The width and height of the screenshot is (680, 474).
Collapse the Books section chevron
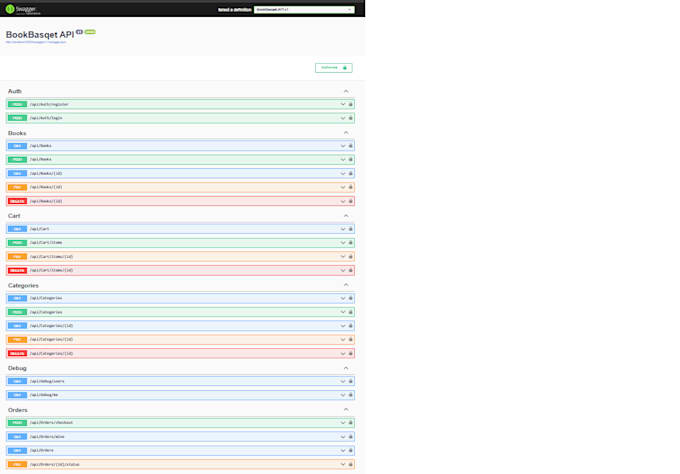click(346, 133)
